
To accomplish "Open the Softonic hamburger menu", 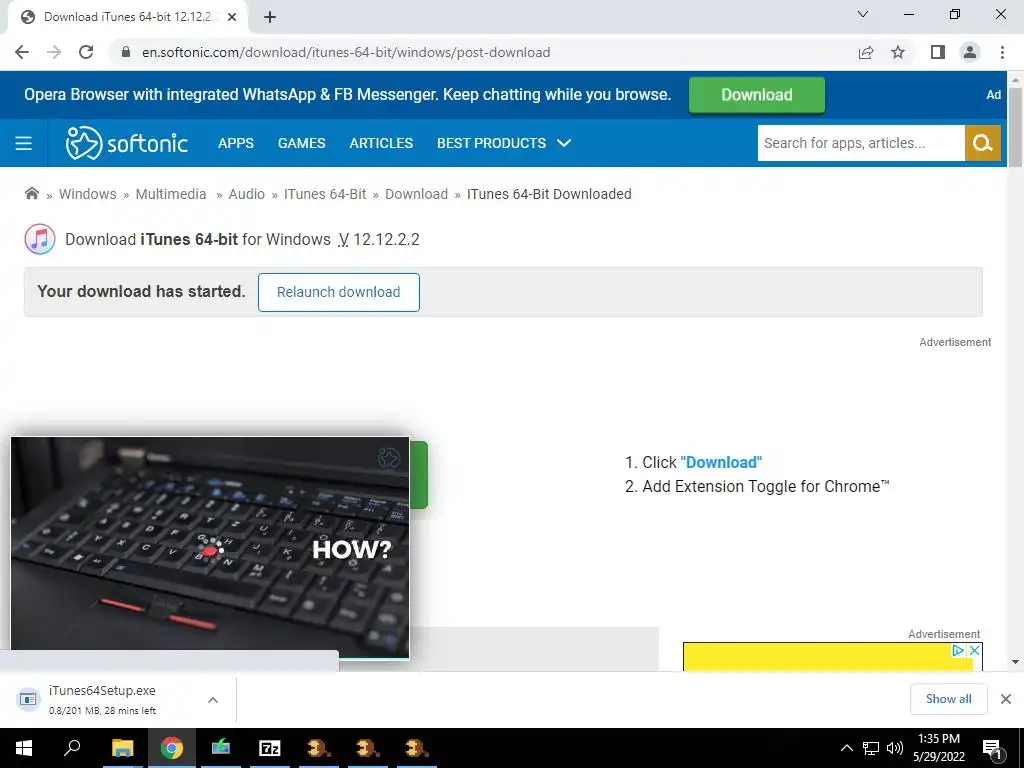I will (24, 143).
